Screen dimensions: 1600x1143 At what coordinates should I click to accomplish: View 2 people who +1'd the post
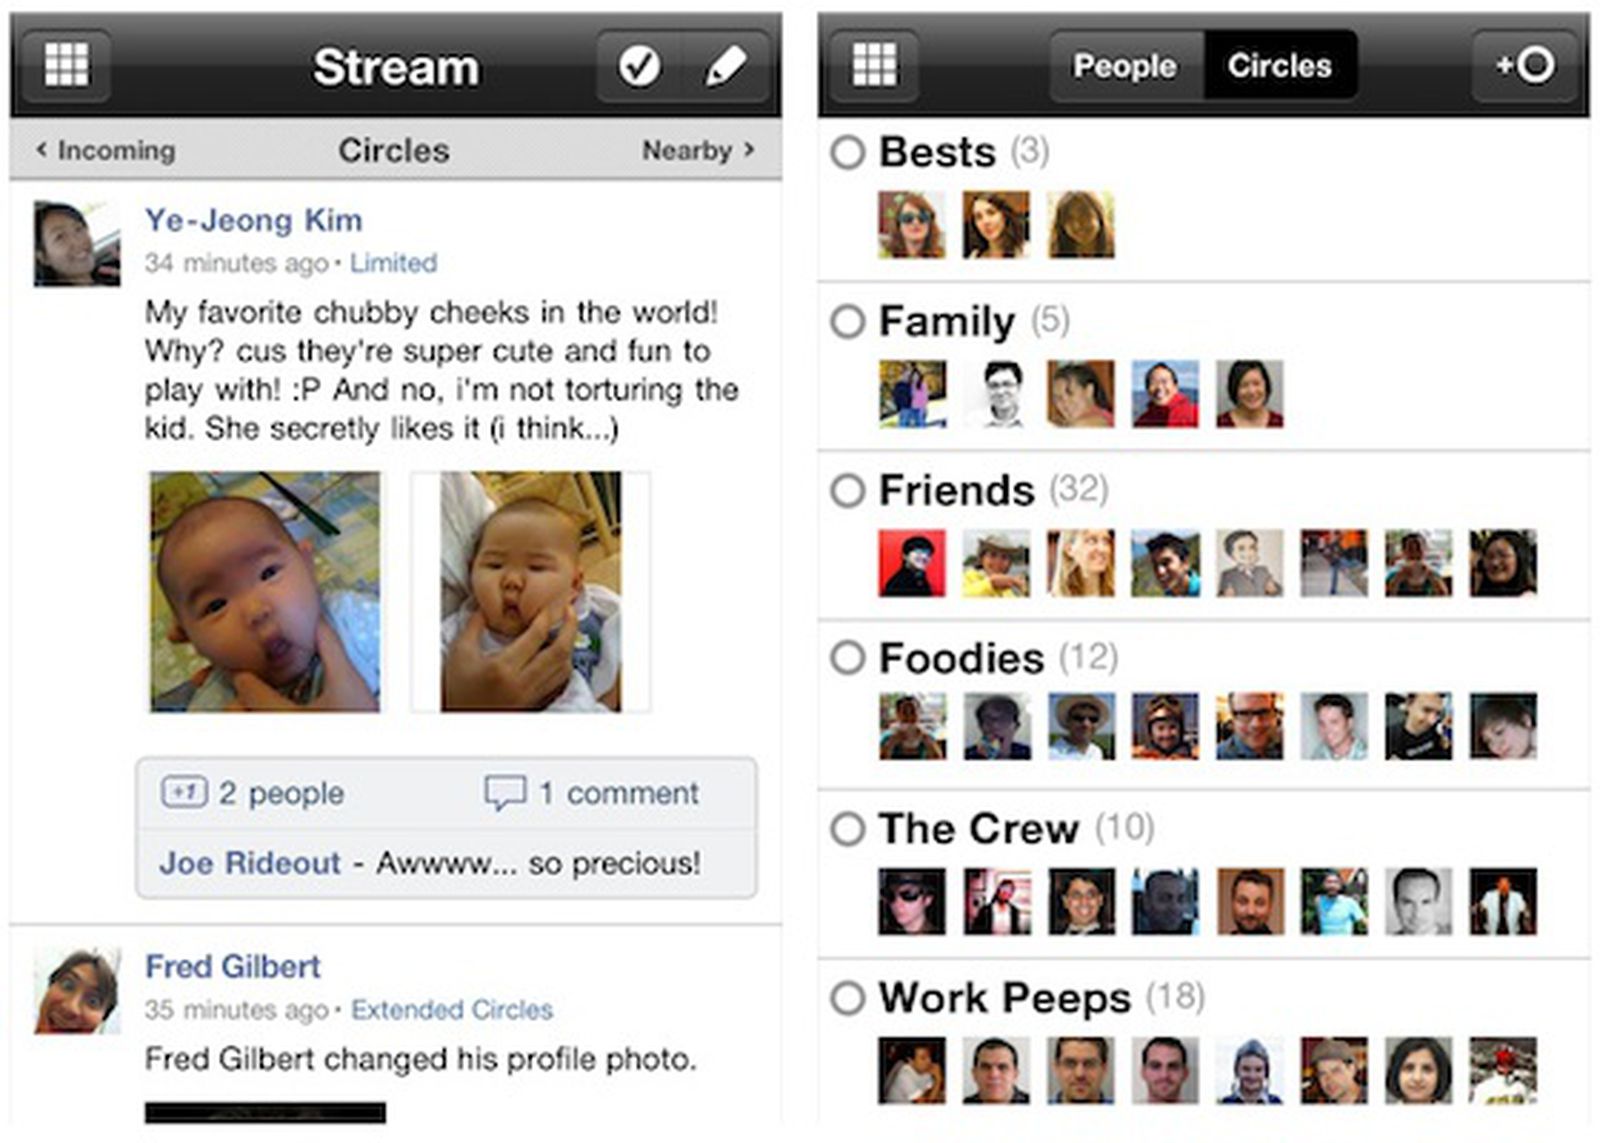[278, 793]
